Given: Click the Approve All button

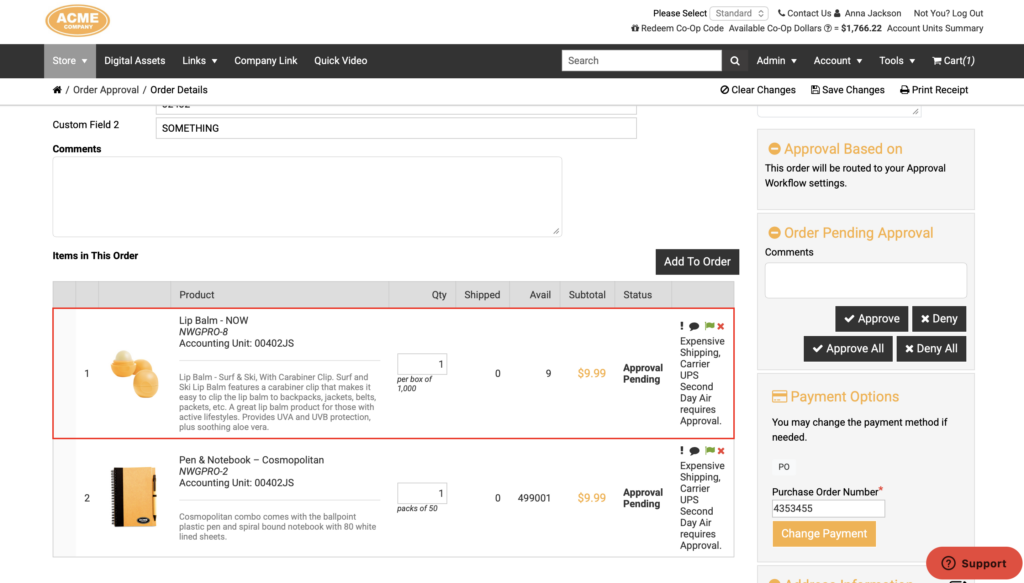Looking at the screenshot, I should [x=848, y=349].
